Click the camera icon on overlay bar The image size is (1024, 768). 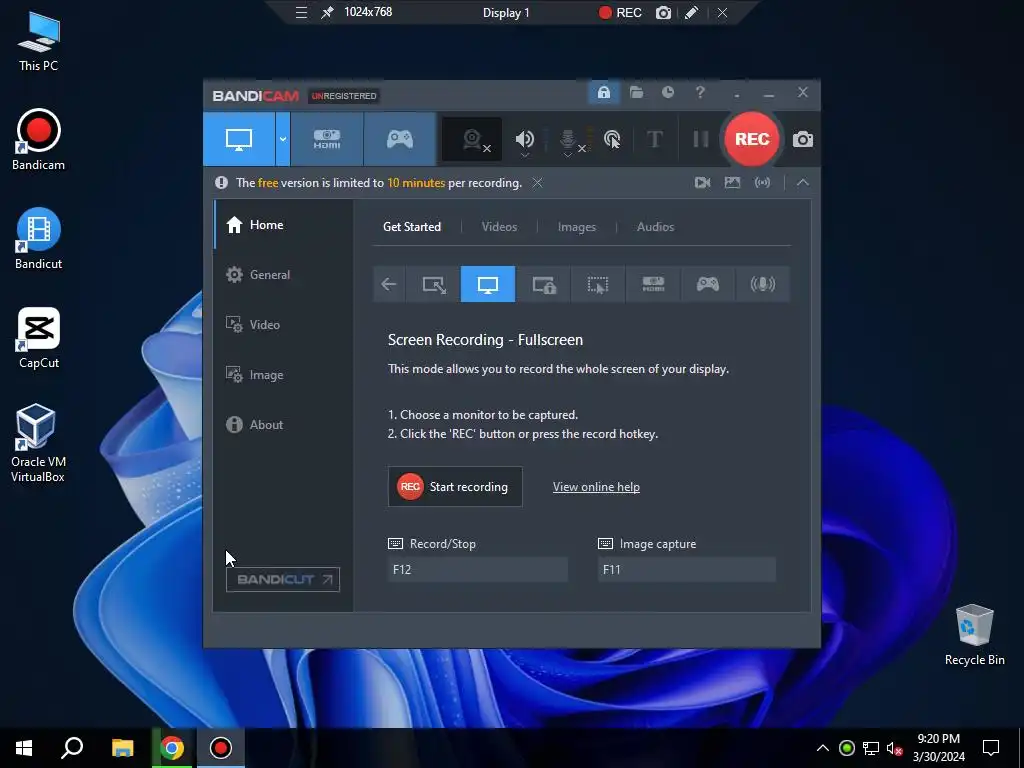click(x=663, y=13)
